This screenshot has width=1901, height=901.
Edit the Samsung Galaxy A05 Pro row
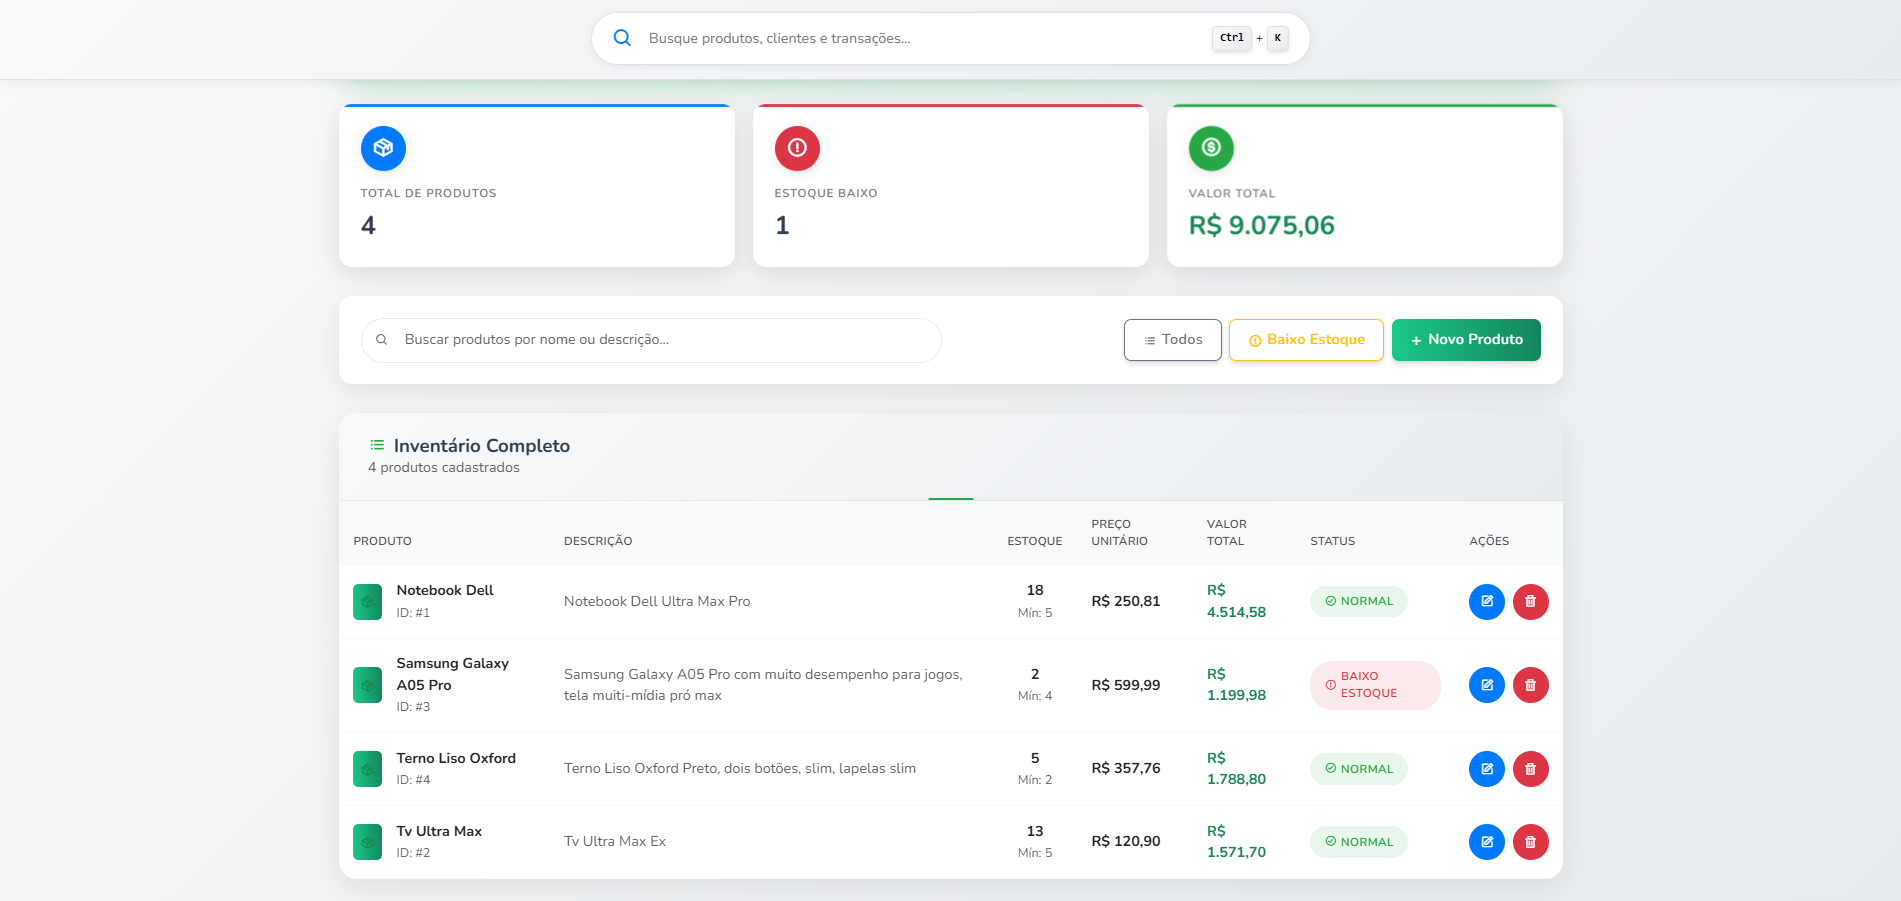click(1486, 685)
